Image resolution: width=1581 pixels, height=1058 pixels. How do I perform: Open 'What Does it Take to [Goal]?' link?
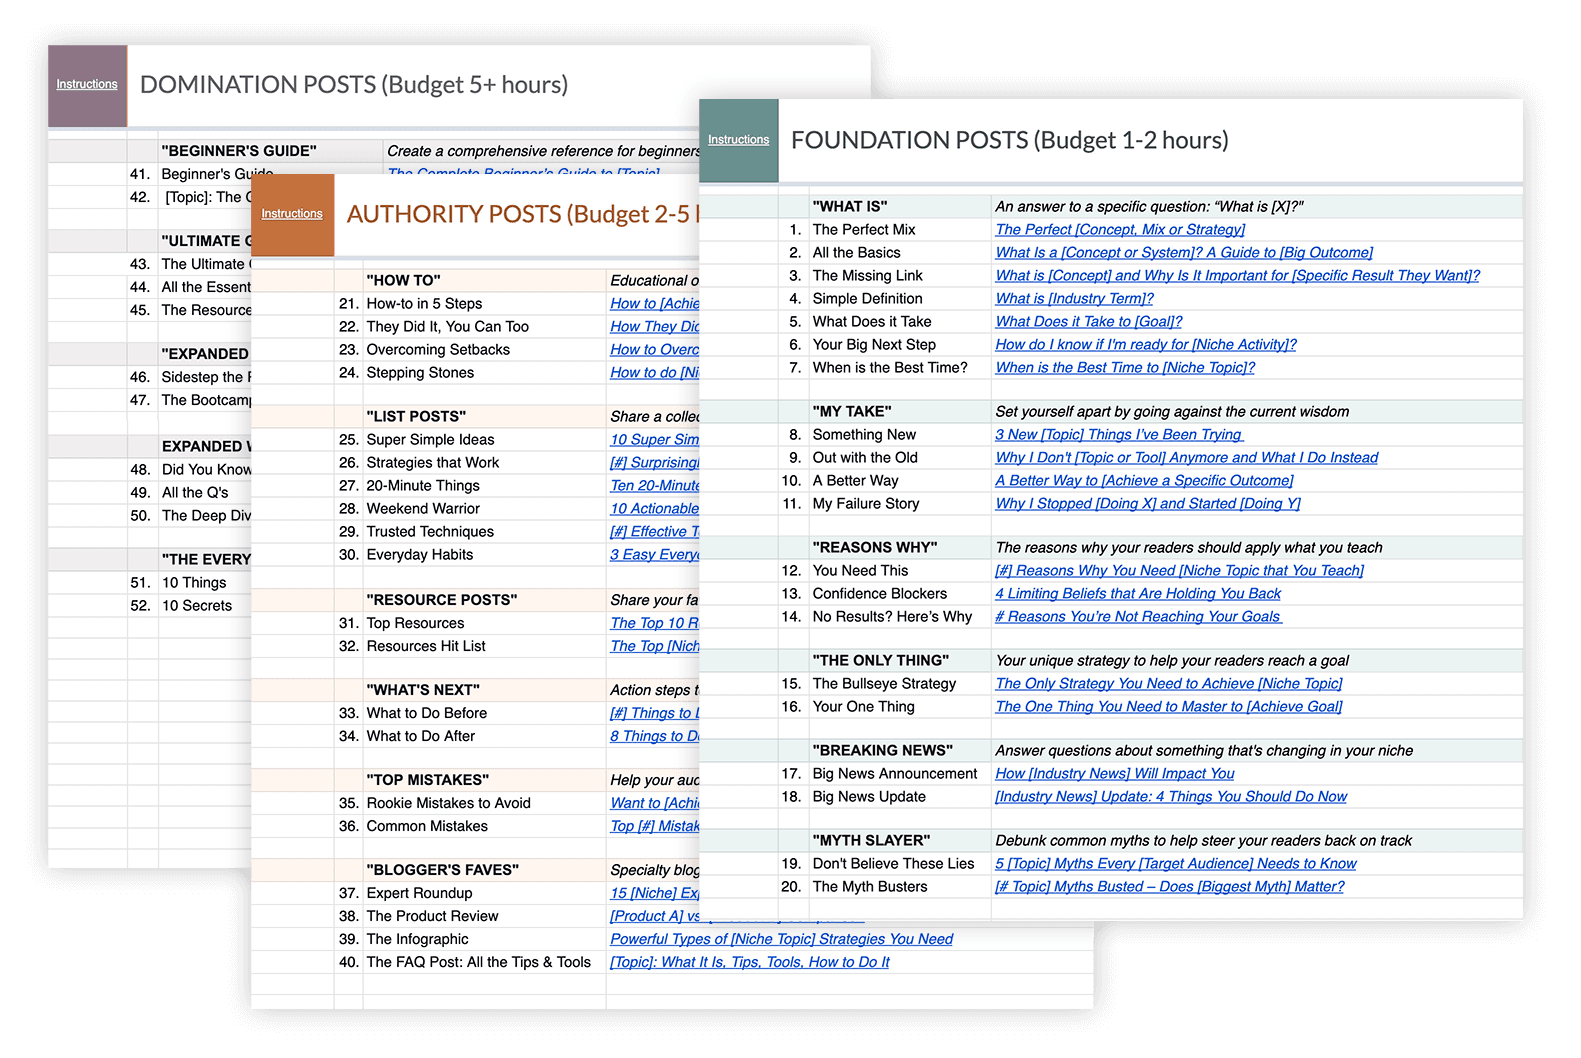[x=1088, y=322]
